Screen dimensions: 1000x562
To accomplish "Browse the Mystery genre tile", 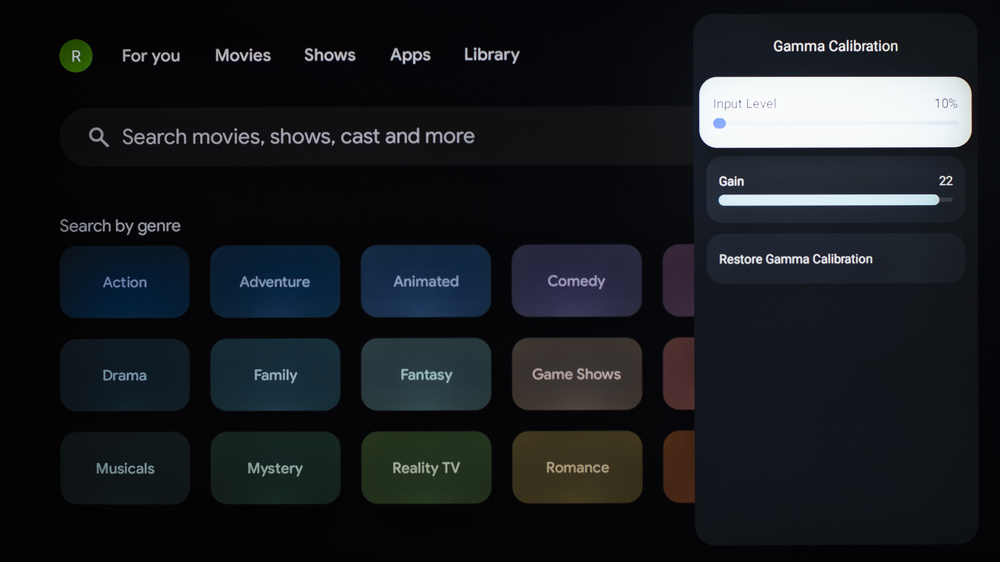I will tap(275, 468).
